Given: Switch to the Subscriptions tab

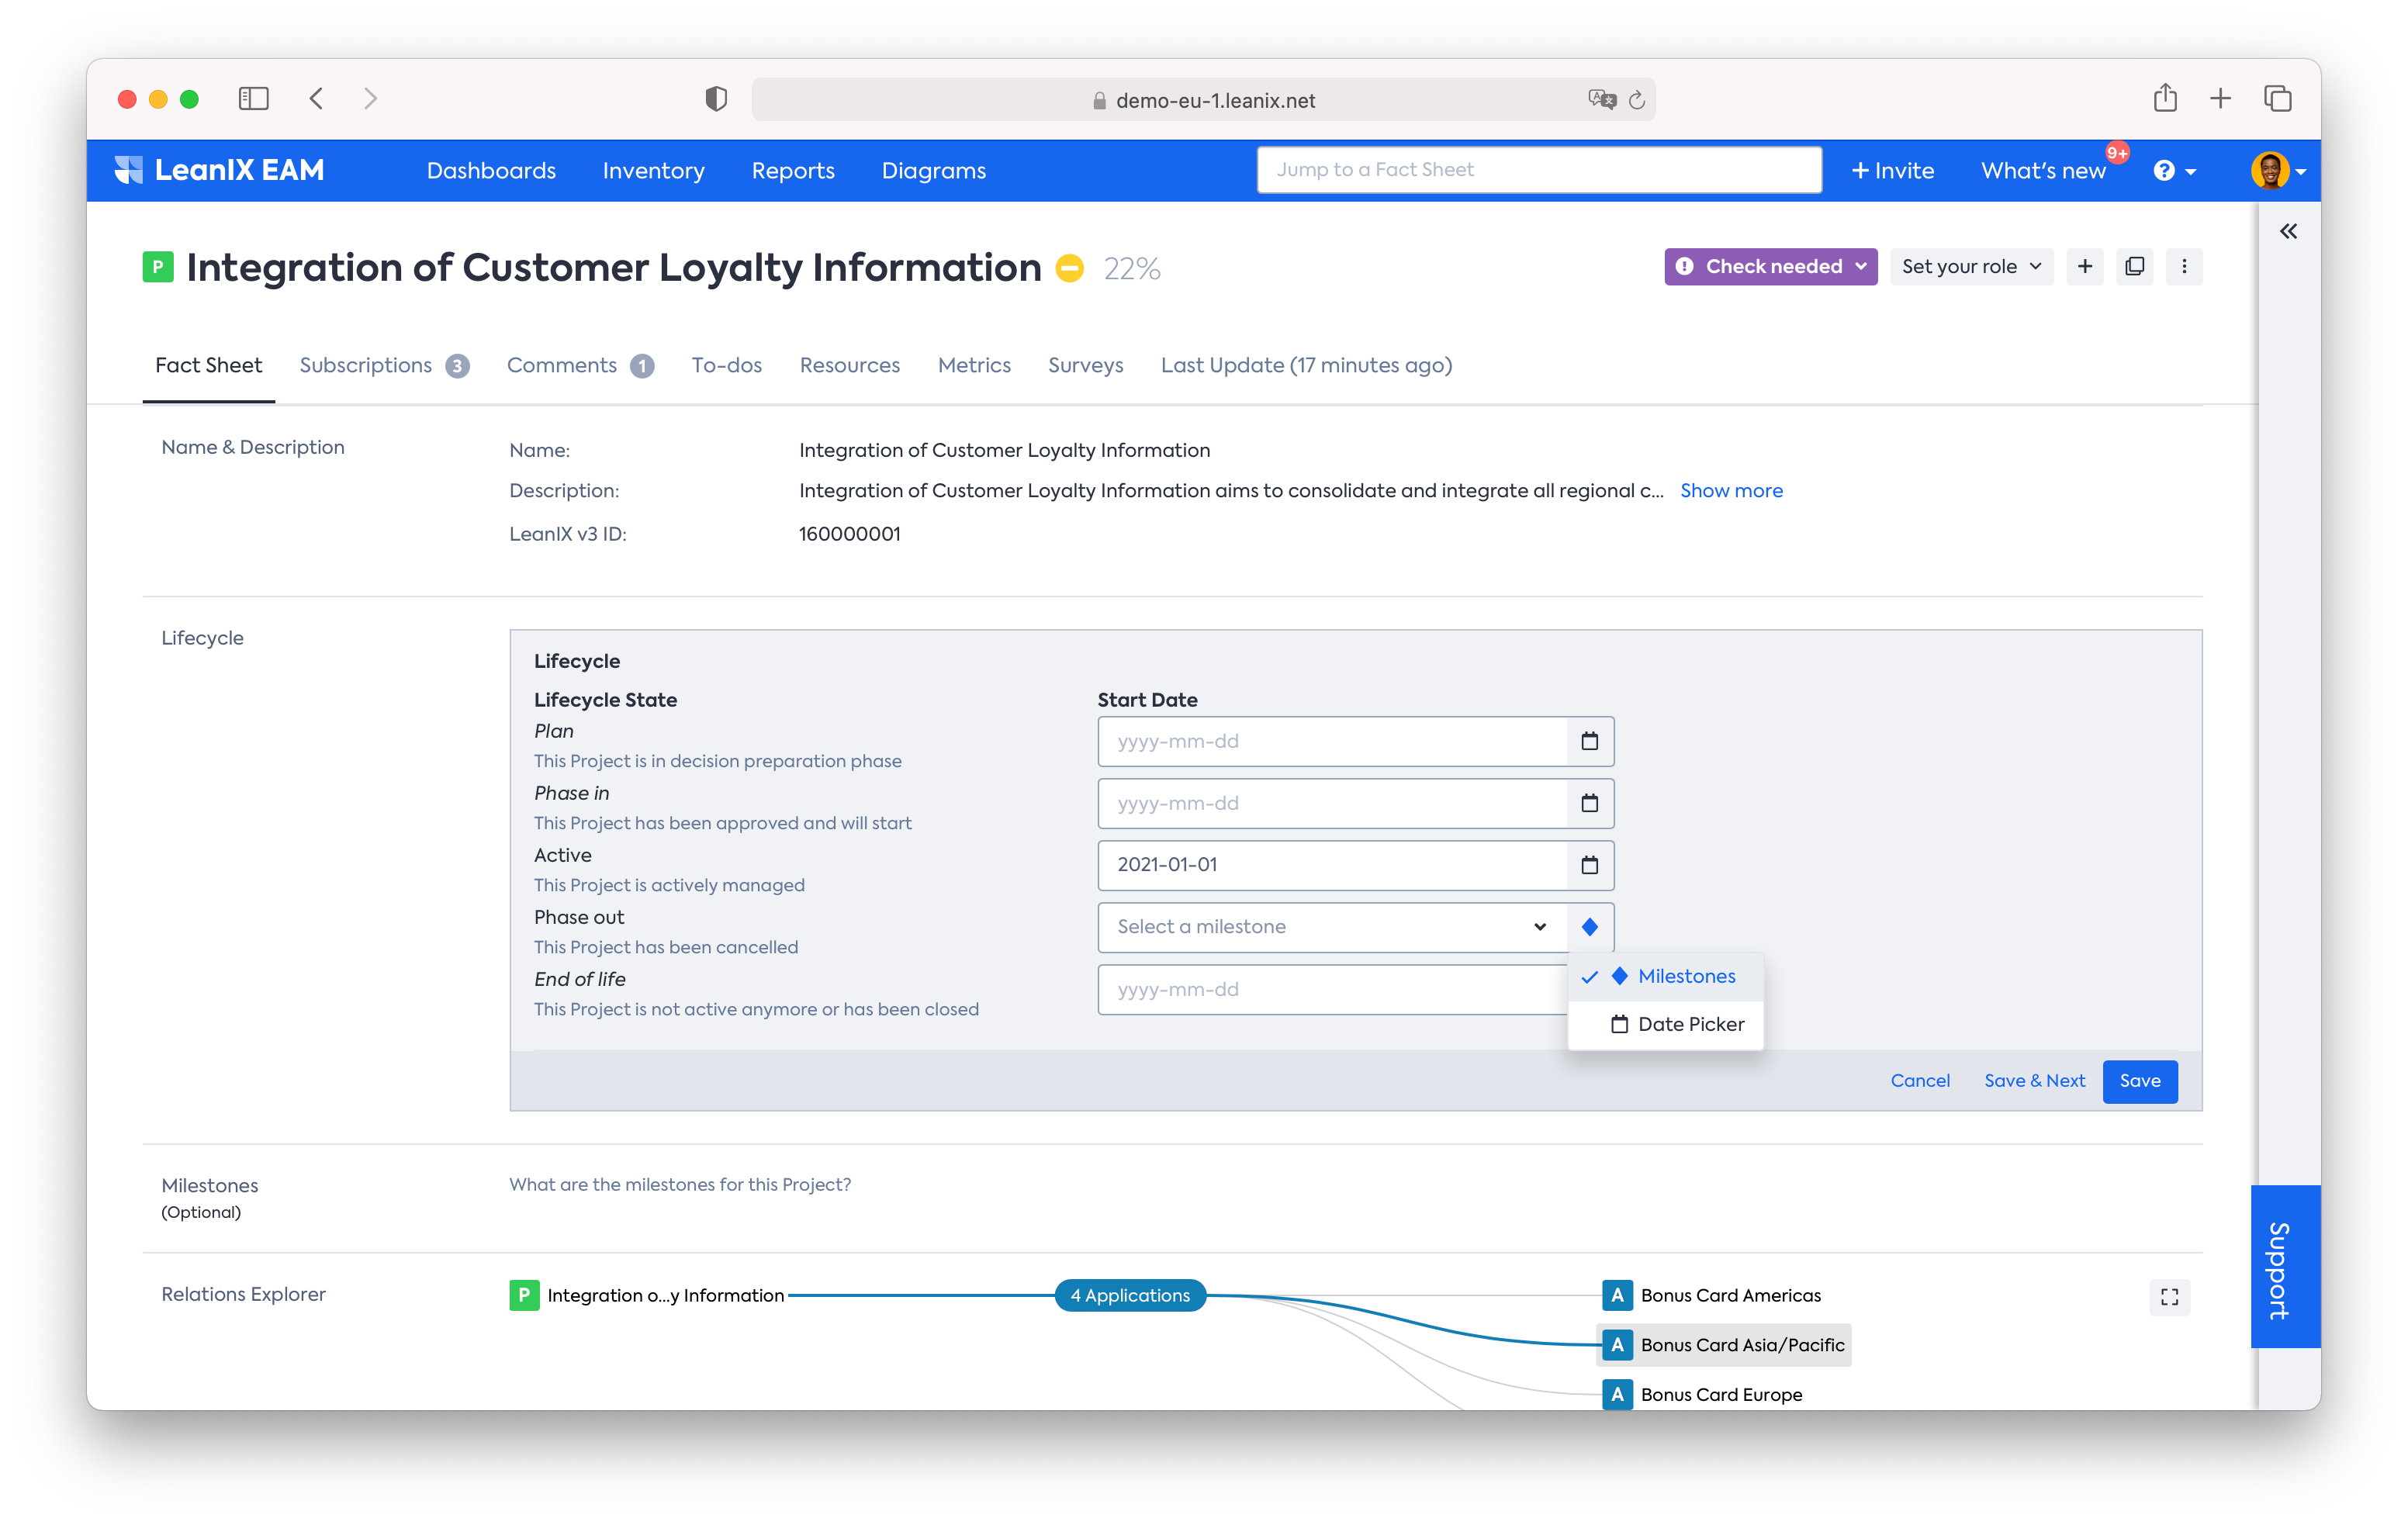Looking at the screenshot, I should 384,366.
